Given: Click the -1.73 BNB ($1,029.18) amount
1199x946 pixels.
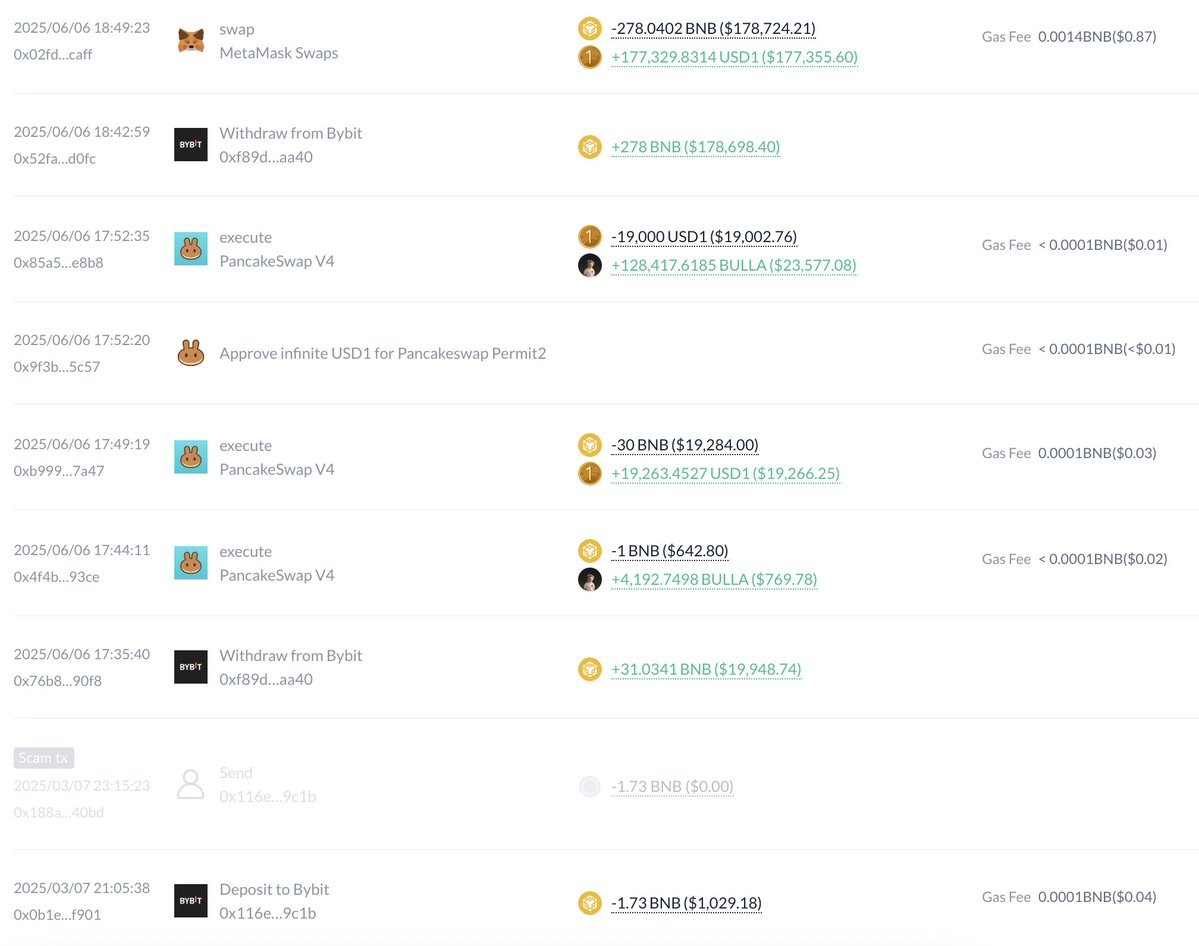Looking at the screenshot, I should (x=687, y=902).
